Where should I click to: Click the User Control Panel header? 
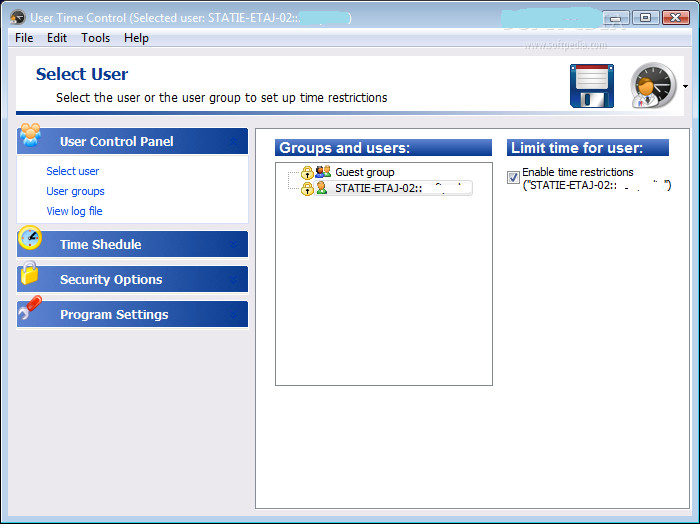(x=132, y=141)
